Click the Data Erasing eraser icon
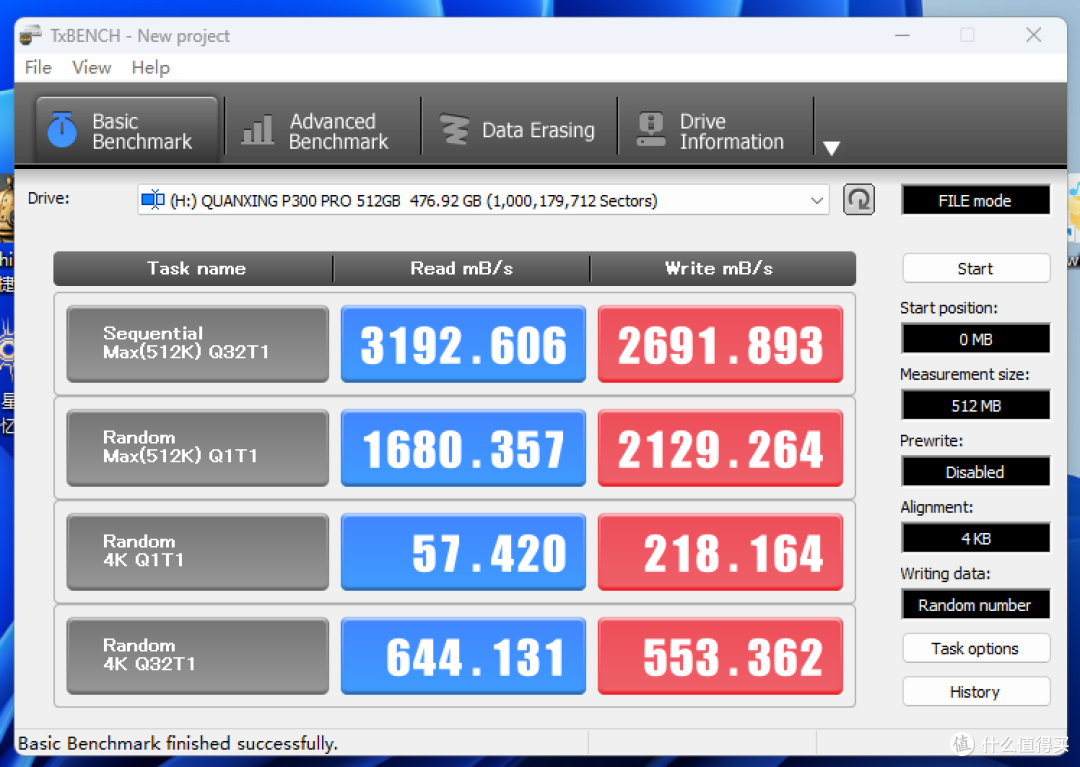This screenshot has height=767, width=1080. point(454,129)
